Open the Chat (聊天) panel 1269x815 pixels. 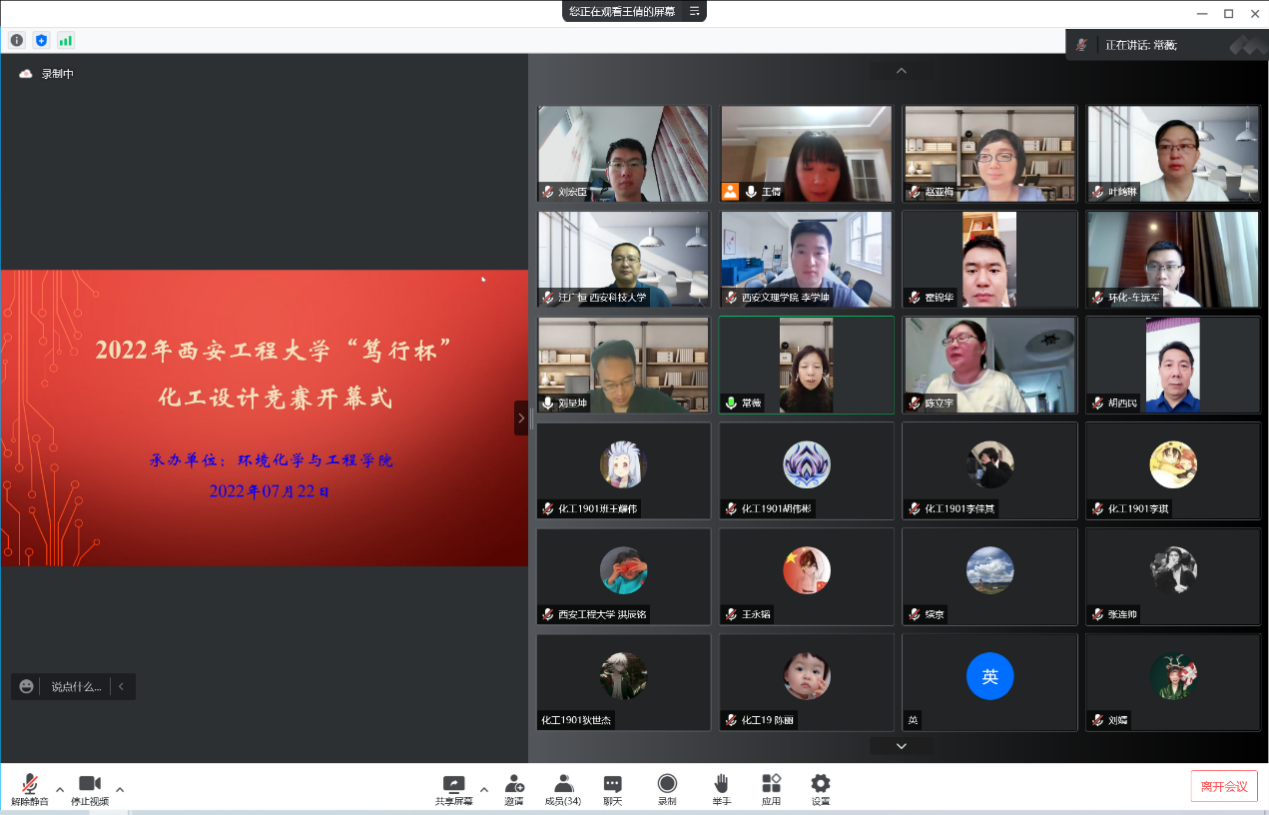pyautogui.click(x=612, y=788)
